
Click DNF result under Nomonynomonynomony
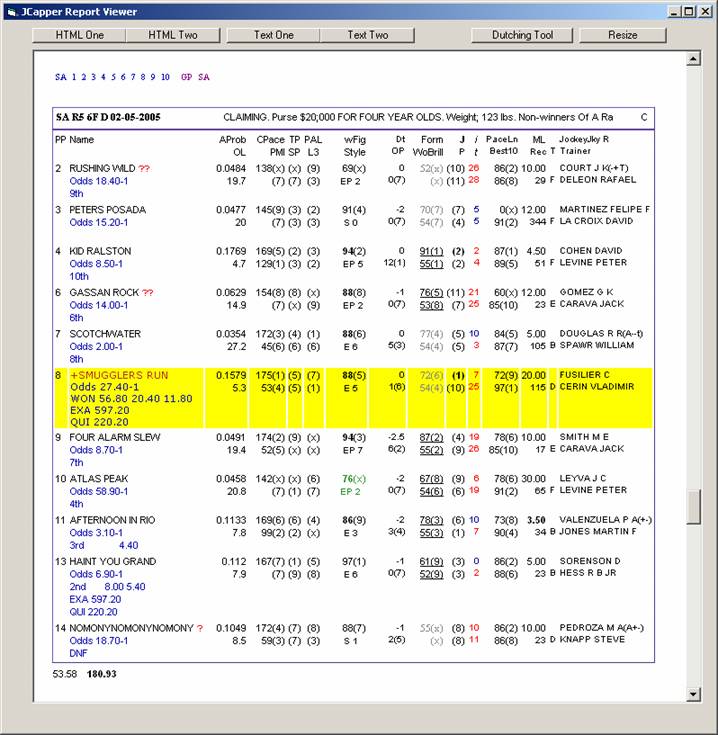click(78, 653)
